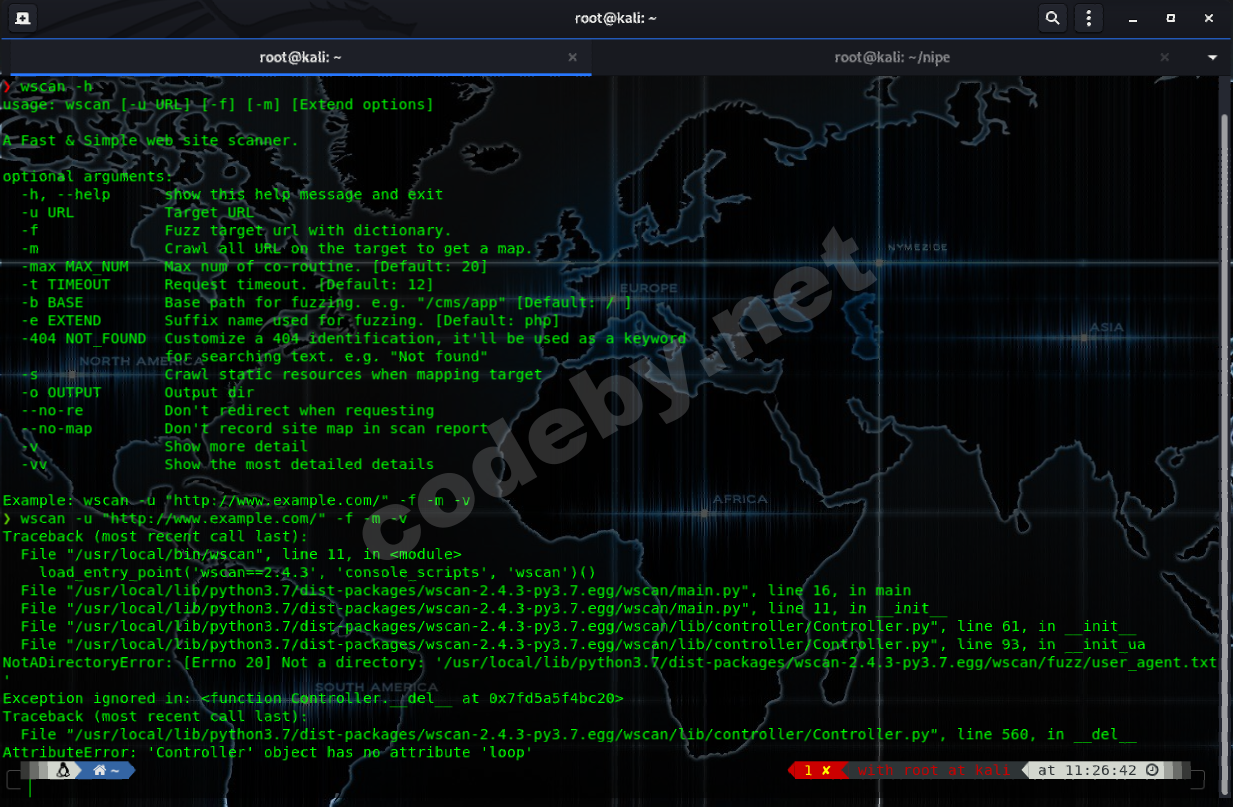Viewport: 1233px width, 807px height.
Task: Click the home directory prompt segment
Action: [107, 771]
